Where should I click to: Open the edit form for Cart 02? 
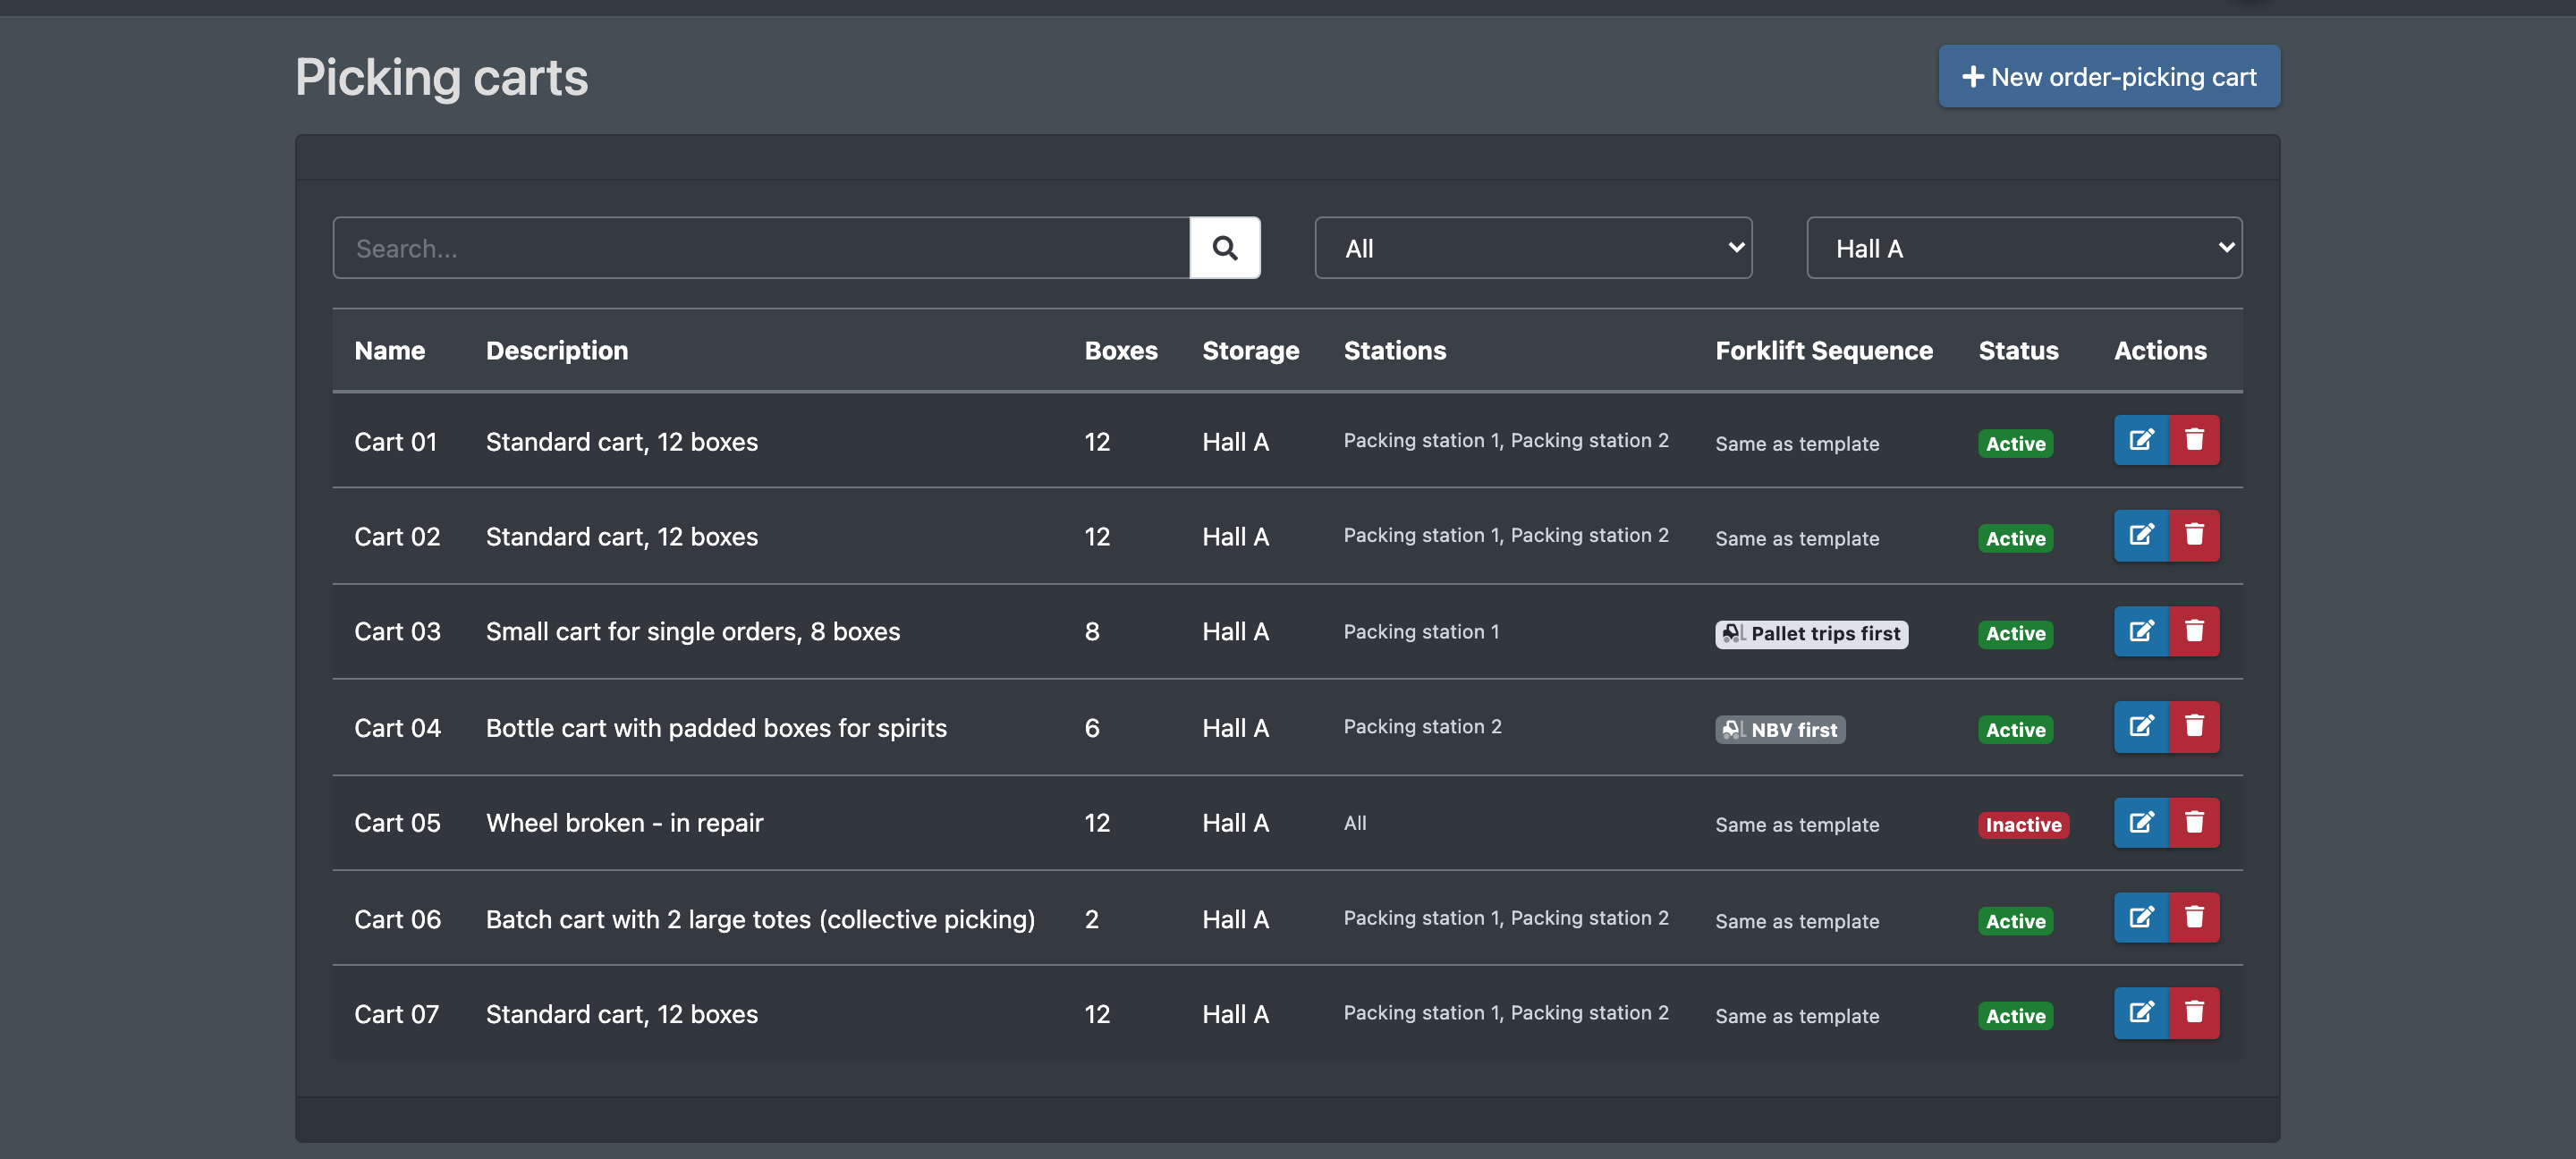(x=2141, y=535)
